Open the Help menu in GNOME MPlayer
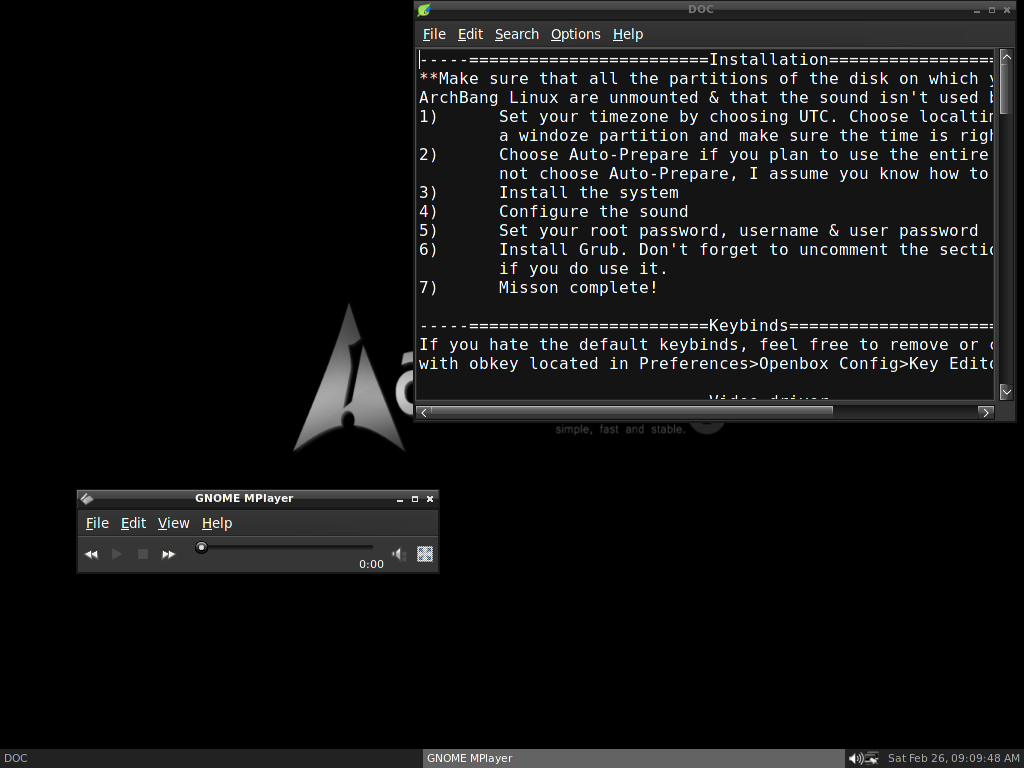The image size is (1024, 768). pos(217,523)
